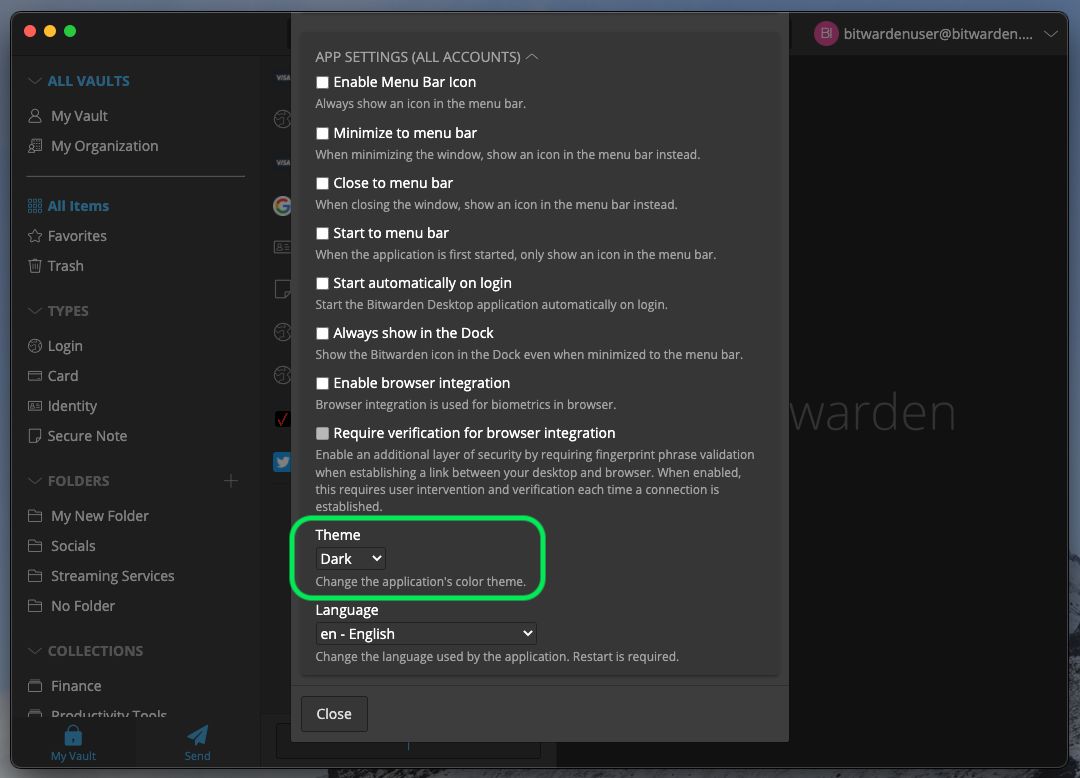Viewport: 1080px width, 778px height.
Task: Collapse the Collections section chevron
Action: (x=34, y=651)
